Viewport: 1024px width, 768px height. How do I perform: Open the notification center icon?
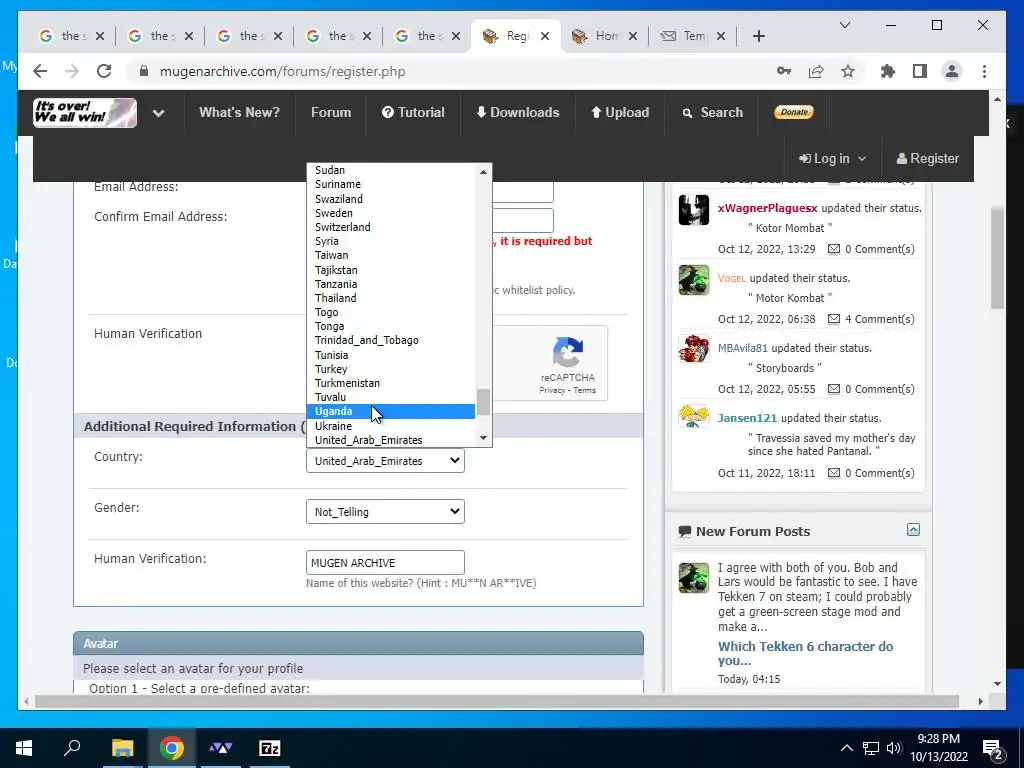pyautogui.click(x=993, y=748)
